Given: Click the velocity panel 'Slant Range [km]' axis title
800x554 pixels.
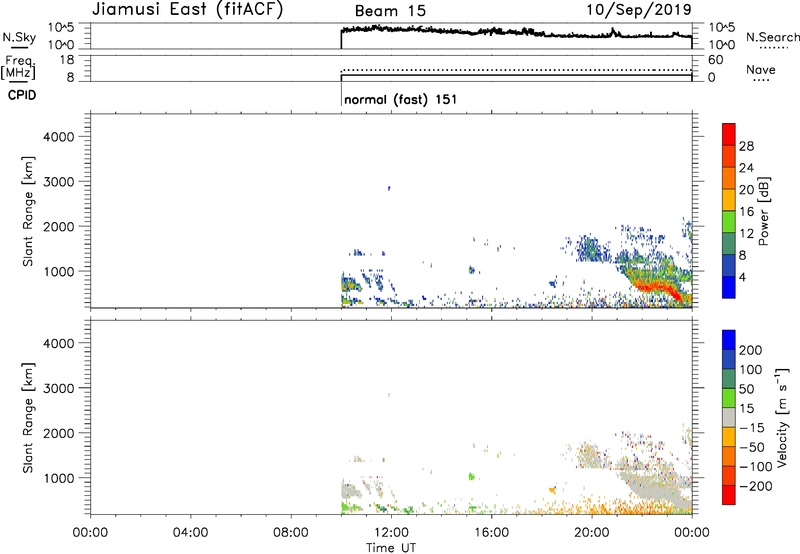Looking at the screenshot, I should coord(28,417).
